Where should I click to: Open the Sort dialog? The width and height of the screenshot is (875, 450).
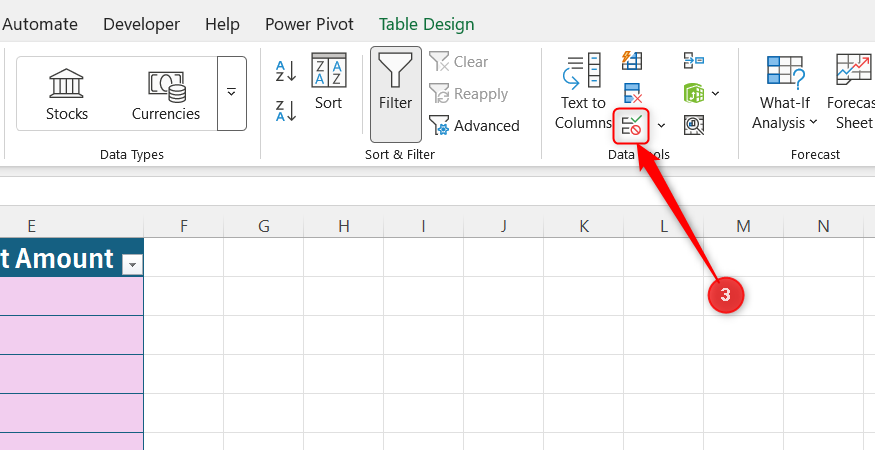[x=329, y=82]
